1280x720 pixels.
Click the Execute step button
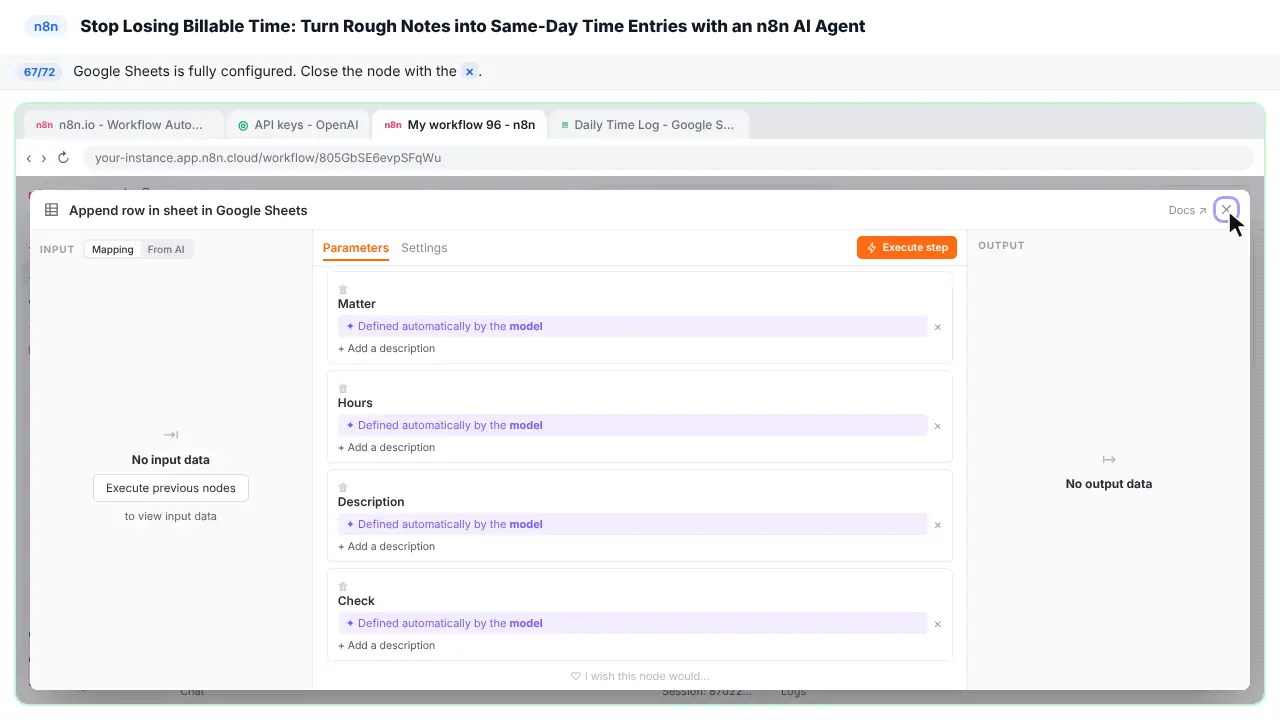(907, 248)
